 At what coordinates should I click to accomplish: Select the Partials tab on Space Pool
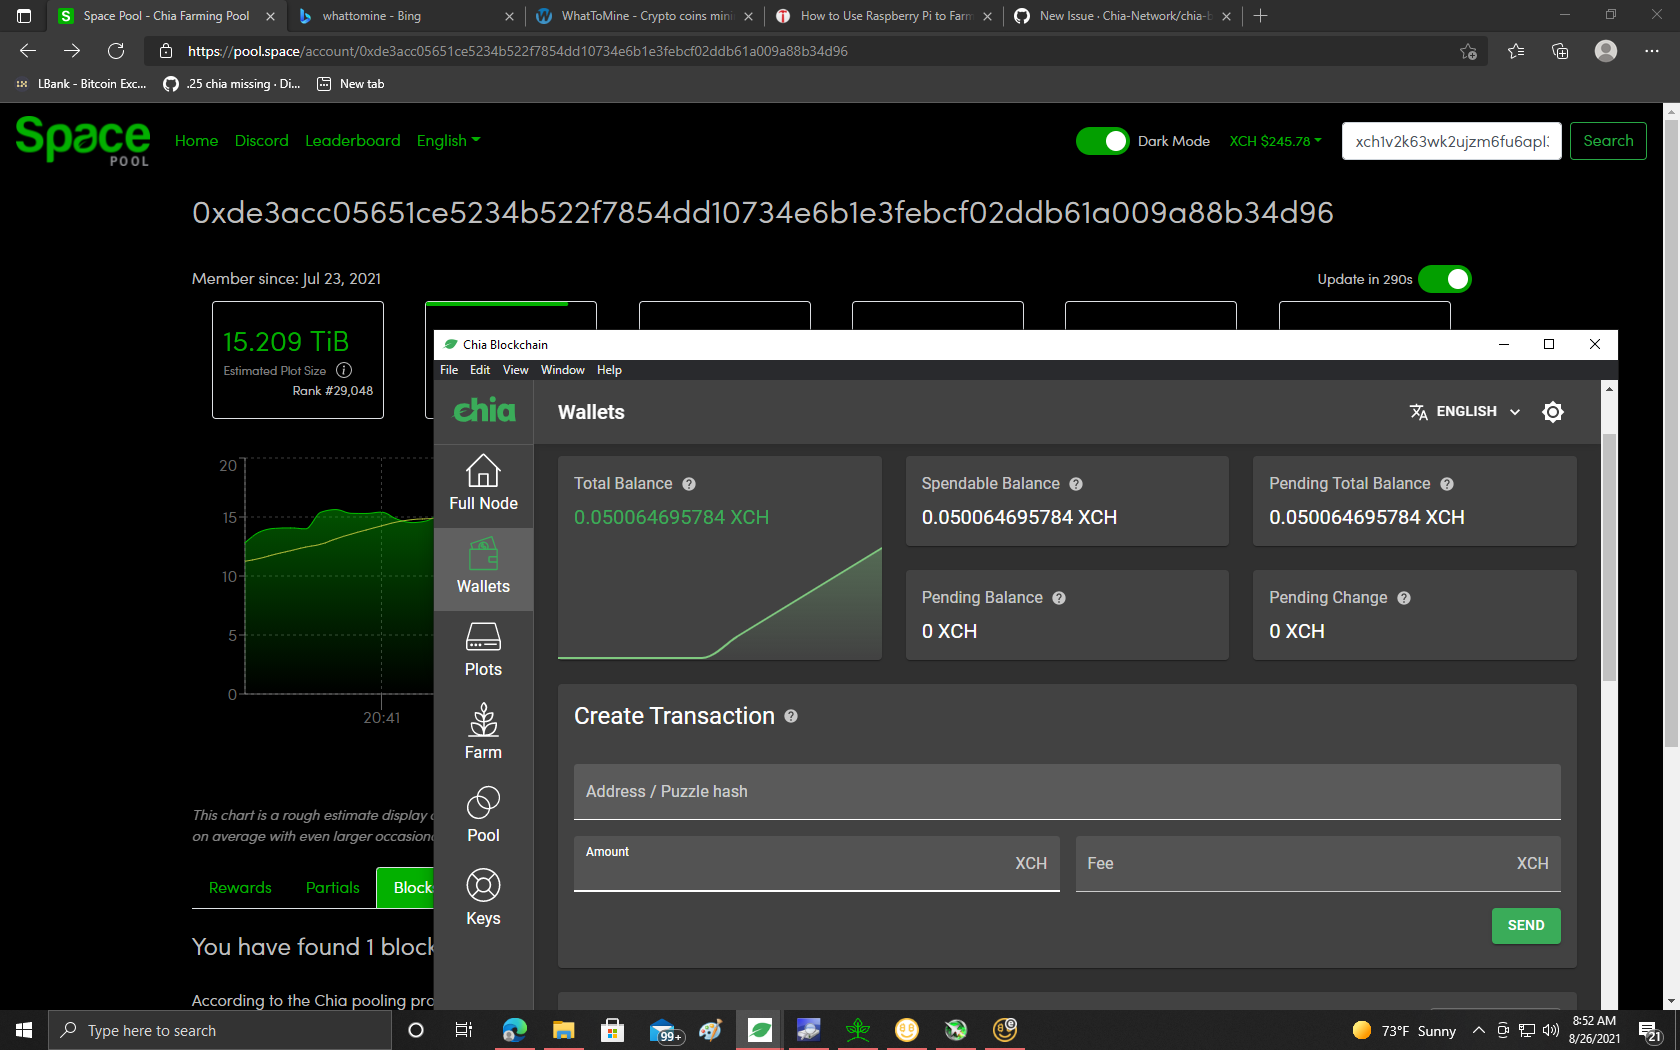pos(332,888)
